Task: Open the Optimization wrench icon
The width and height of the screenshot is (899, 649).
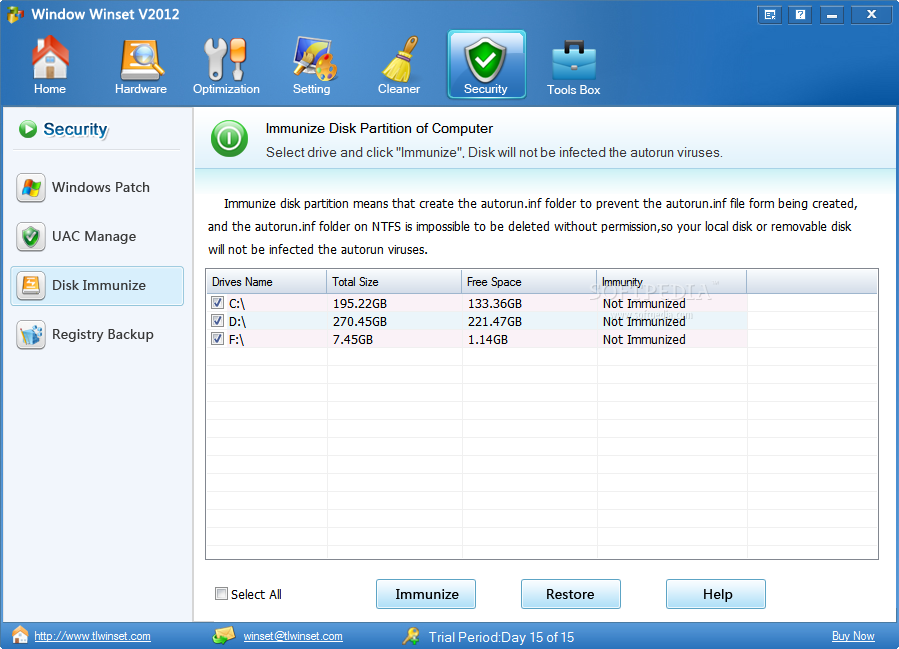Action: 226,59
